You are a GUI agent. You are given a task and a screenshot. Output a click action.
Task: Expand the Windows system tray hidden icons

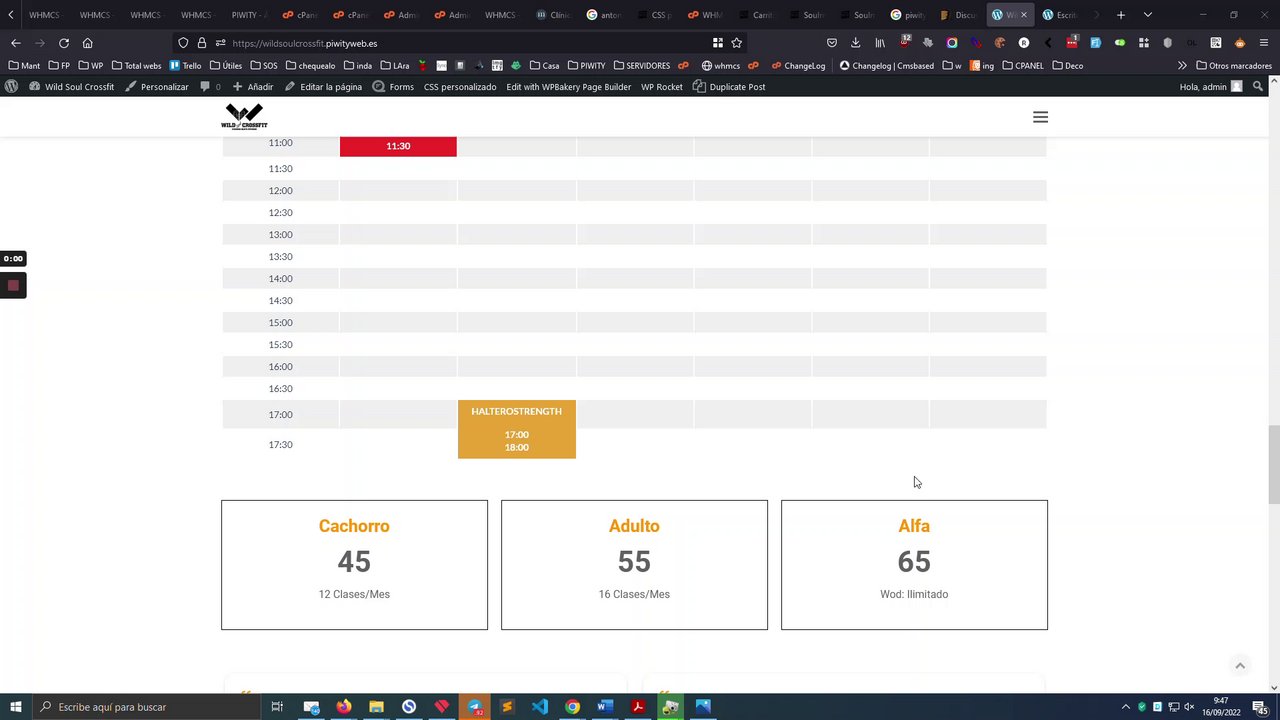pyautogui.click(x=1126, y=707)
